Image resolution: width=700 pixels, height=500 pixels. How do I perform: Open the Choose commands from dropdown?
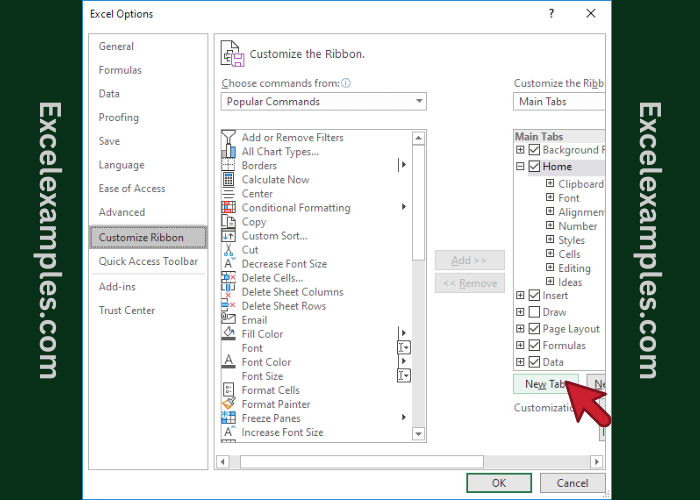click(x=323, y=101)
